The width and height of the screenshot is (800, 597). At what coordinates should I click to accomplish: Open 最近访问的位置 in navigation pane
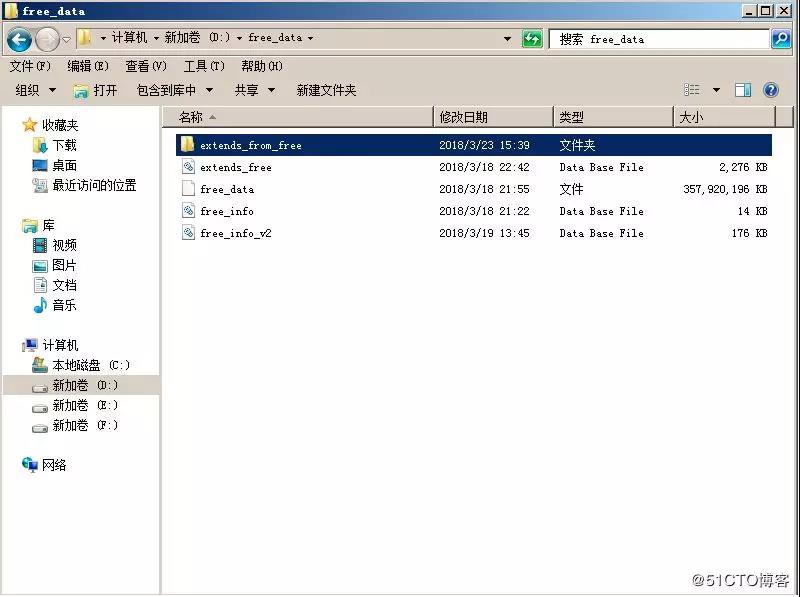click(94, 185)
